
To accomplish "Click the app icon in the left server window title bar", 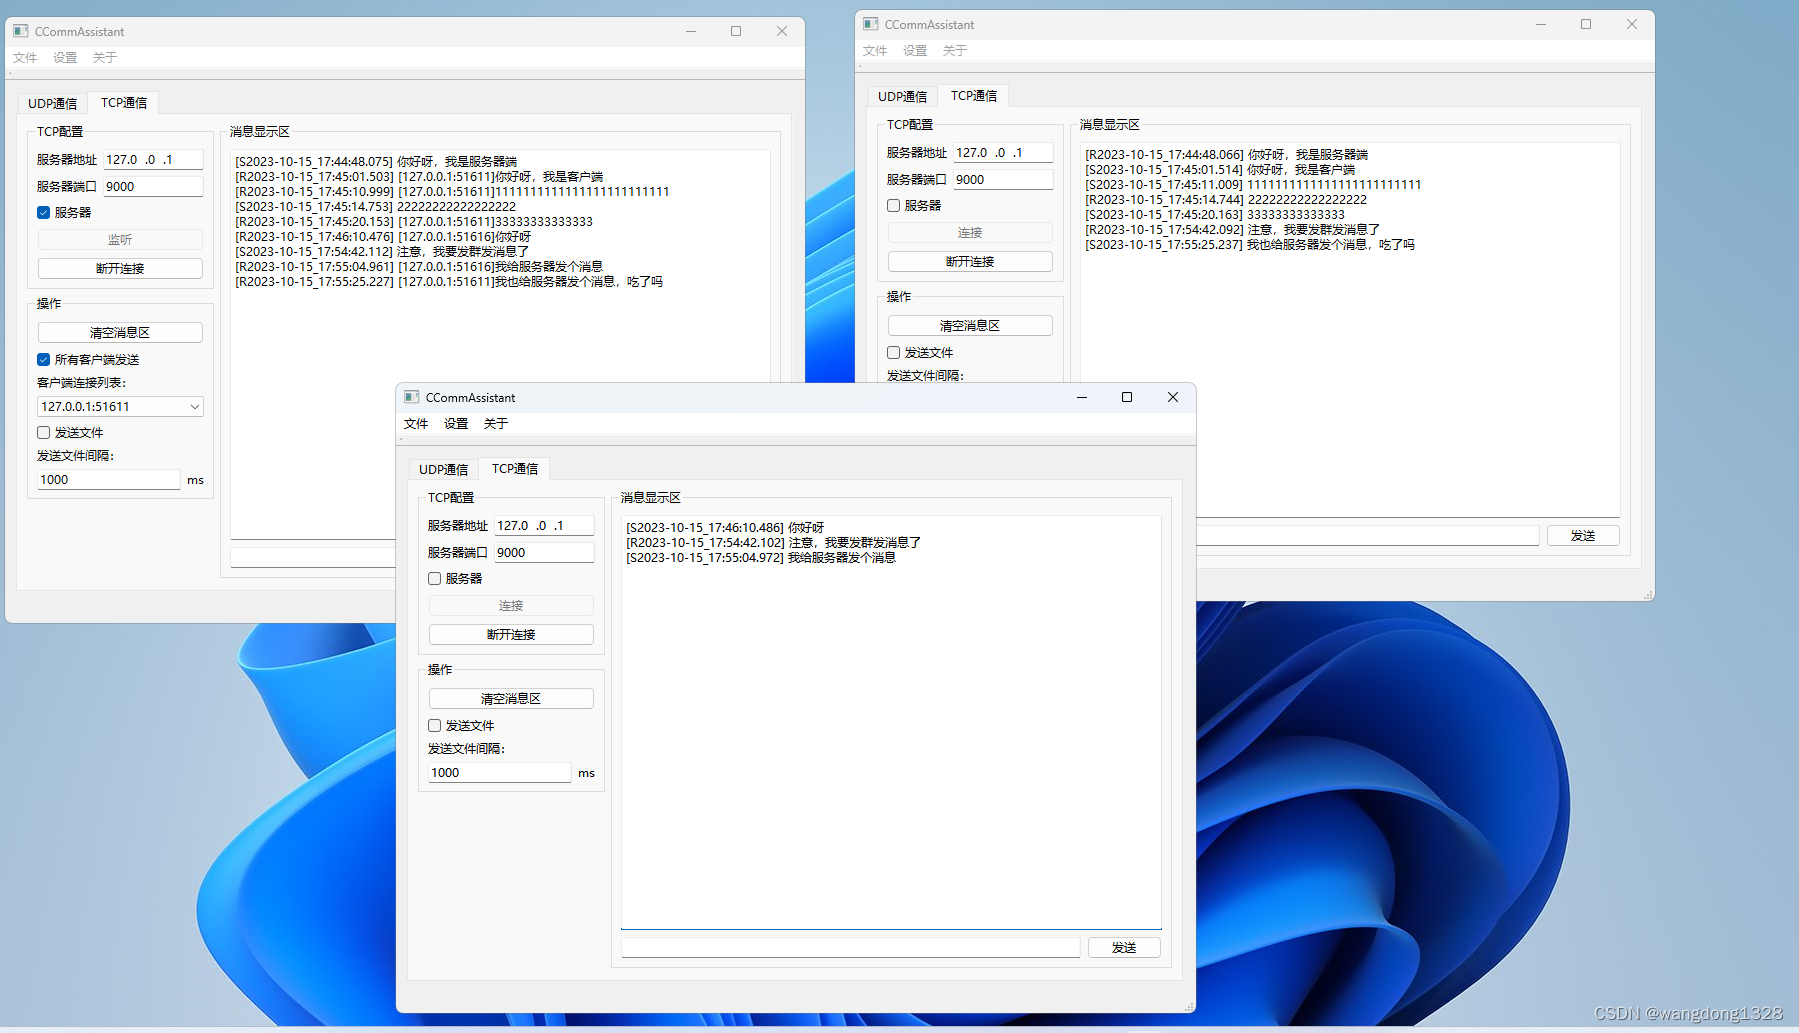I will [x=20, y=31].
